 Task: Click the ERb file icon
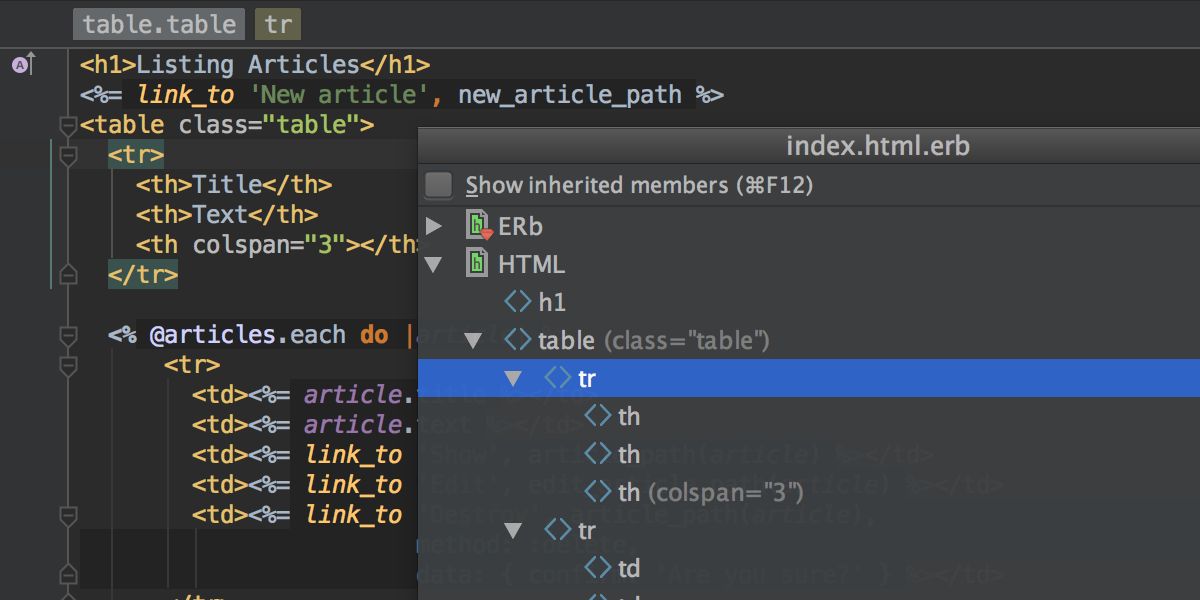pos(479,226)
